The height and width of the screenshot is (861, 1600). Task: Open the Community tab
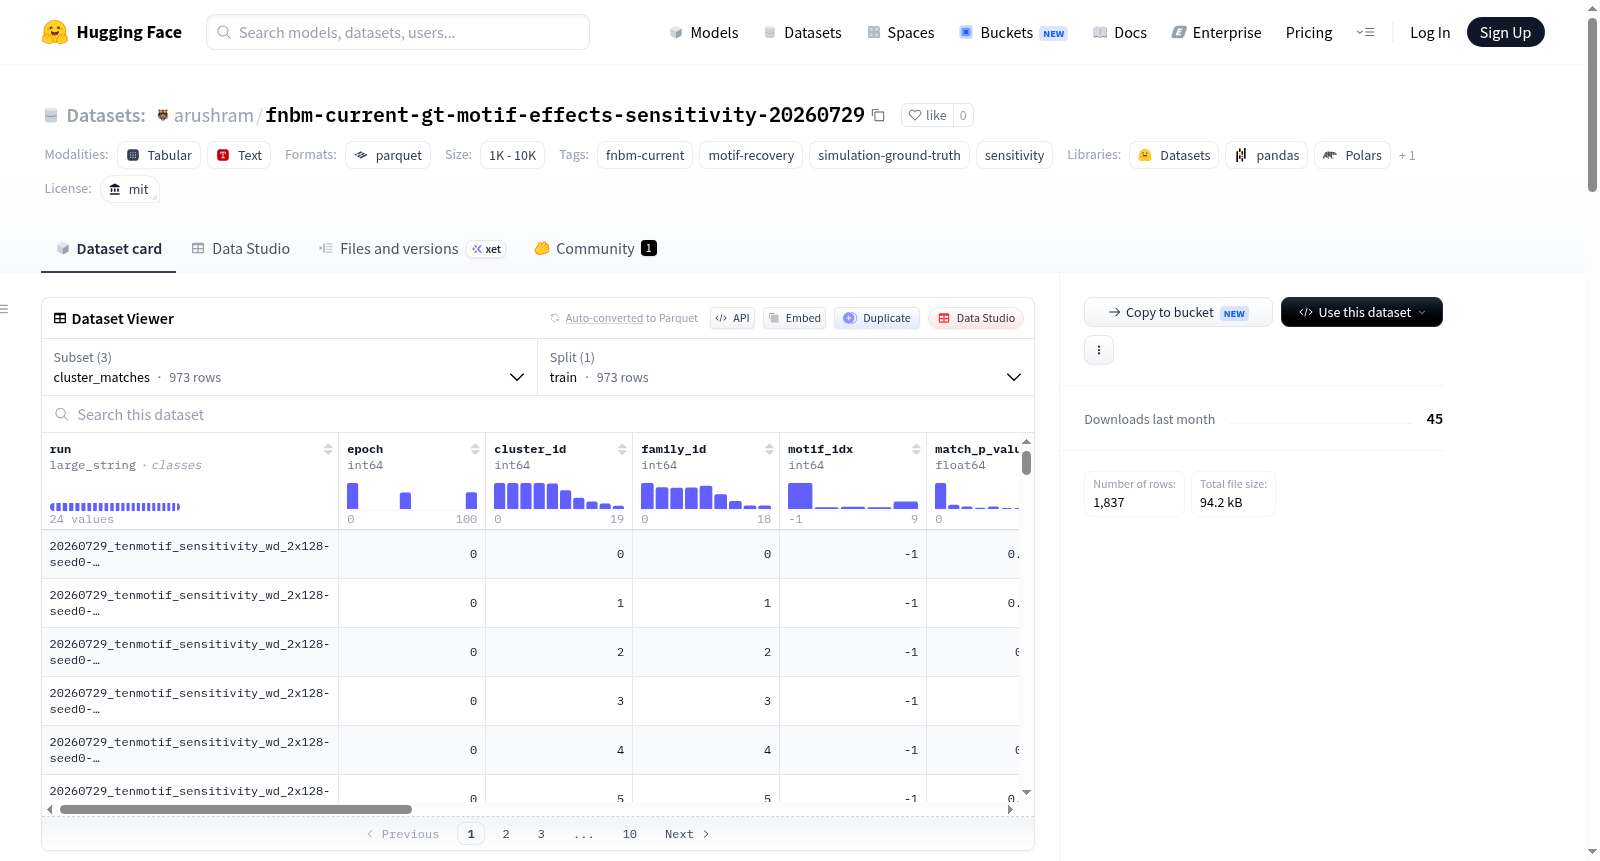point(595,248)
